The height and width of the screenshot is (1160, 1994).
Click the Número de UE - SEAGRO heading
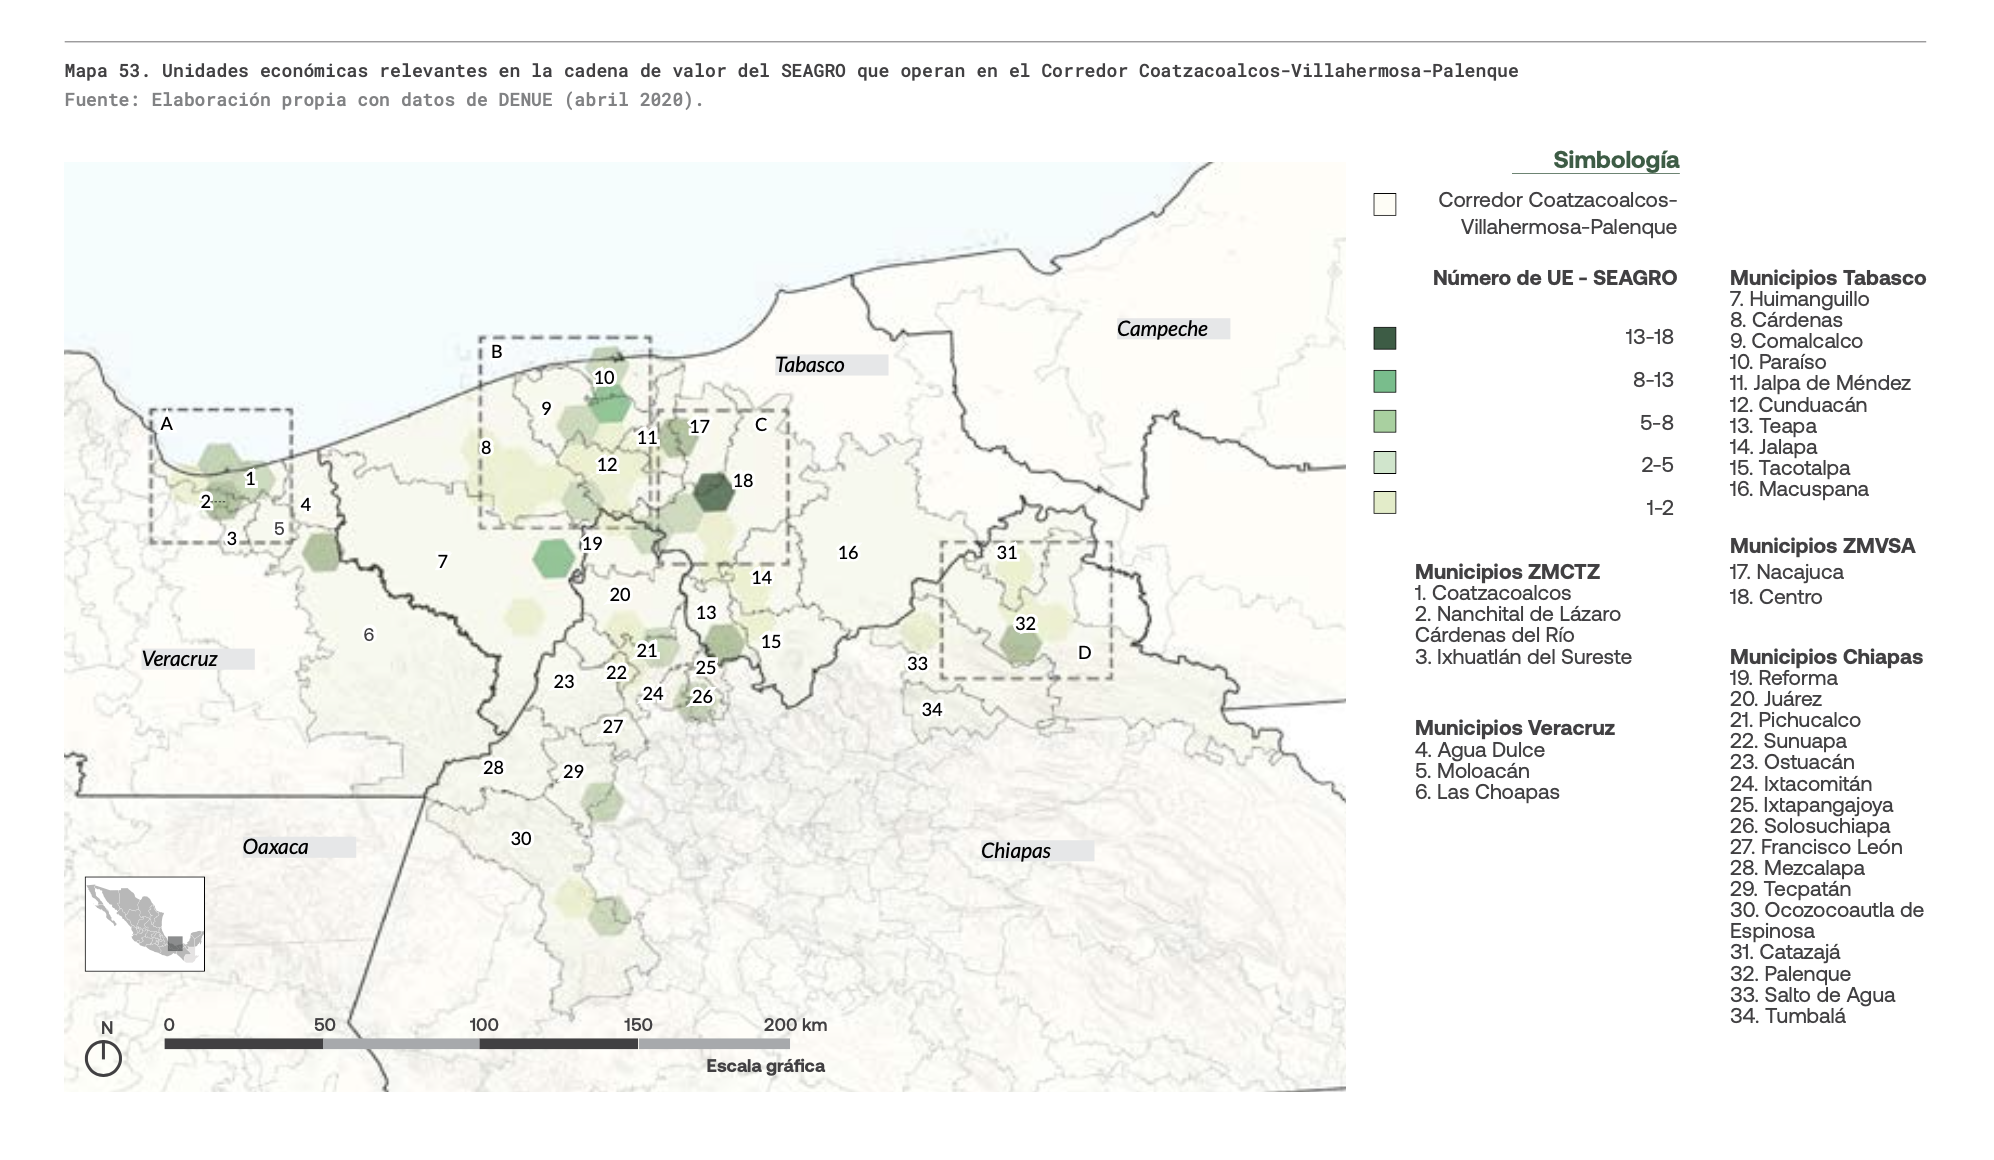[1554, 278]
